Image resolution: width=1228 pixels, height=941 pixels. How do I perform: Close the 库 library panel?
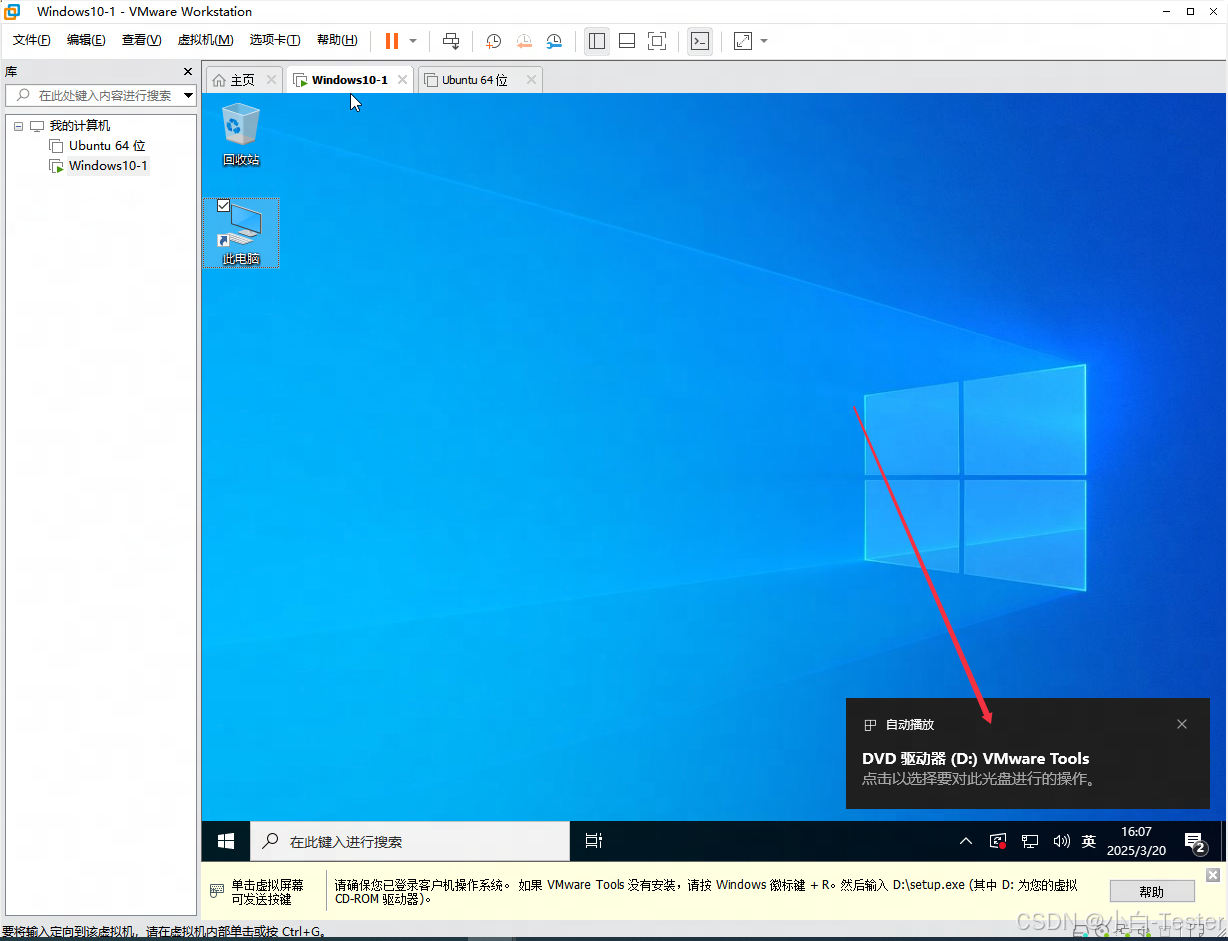[188, 72]
